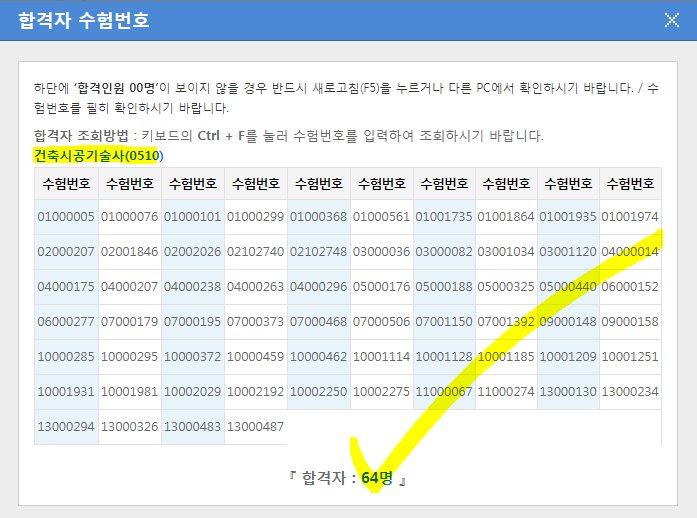Select exam number 10000295
The width and height of the screenshot is (697, 518).
click(x=129, y=357)
